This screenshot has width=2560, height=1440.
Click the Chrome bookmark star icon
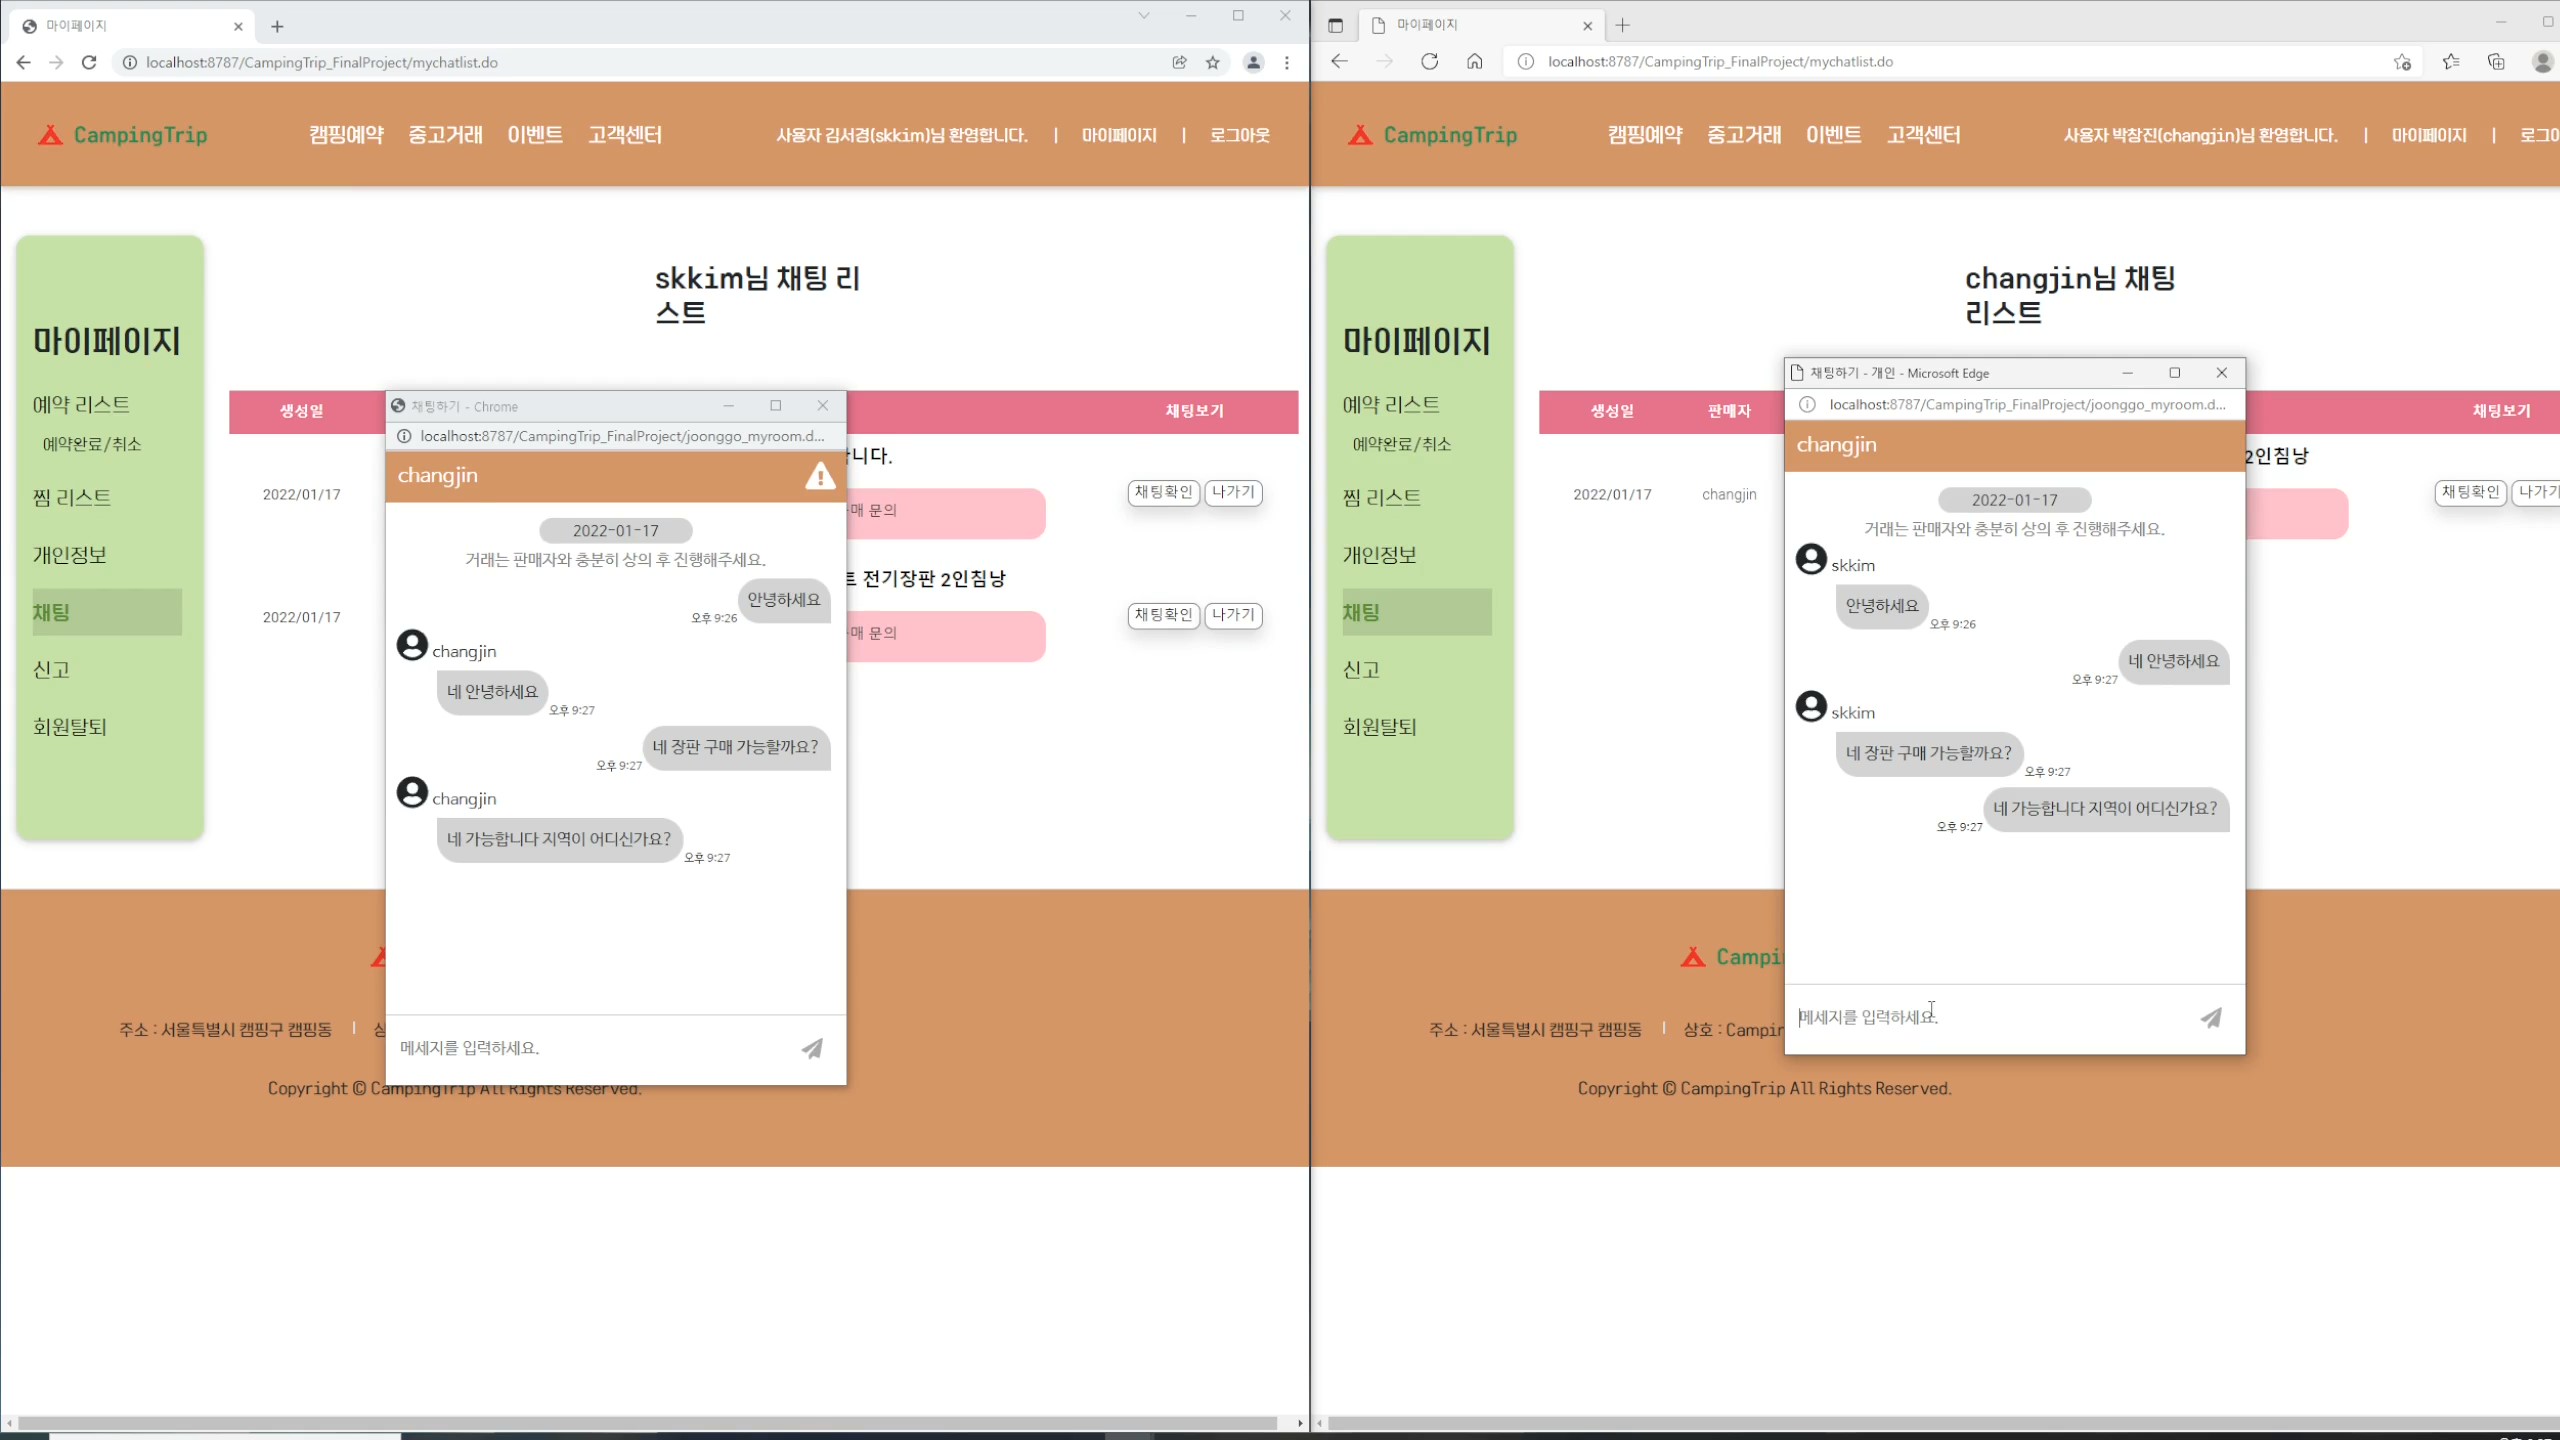coord(1213,62)
